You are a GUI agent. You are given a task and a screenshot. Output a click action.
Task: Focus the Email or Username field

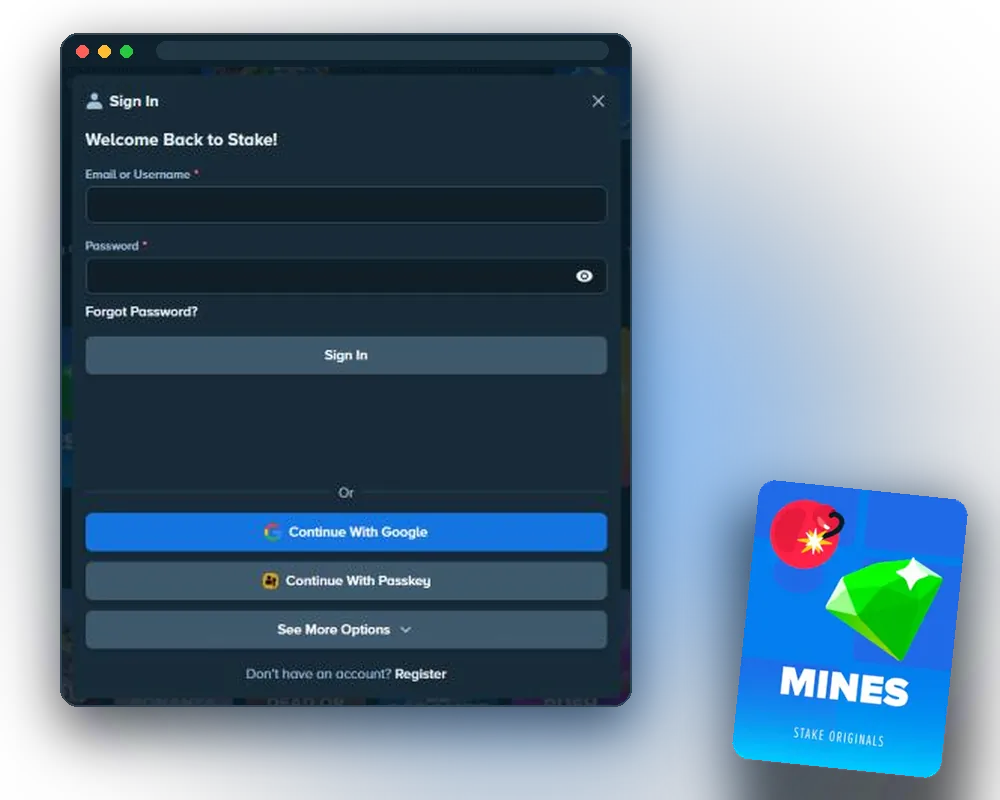click(346, 204)
